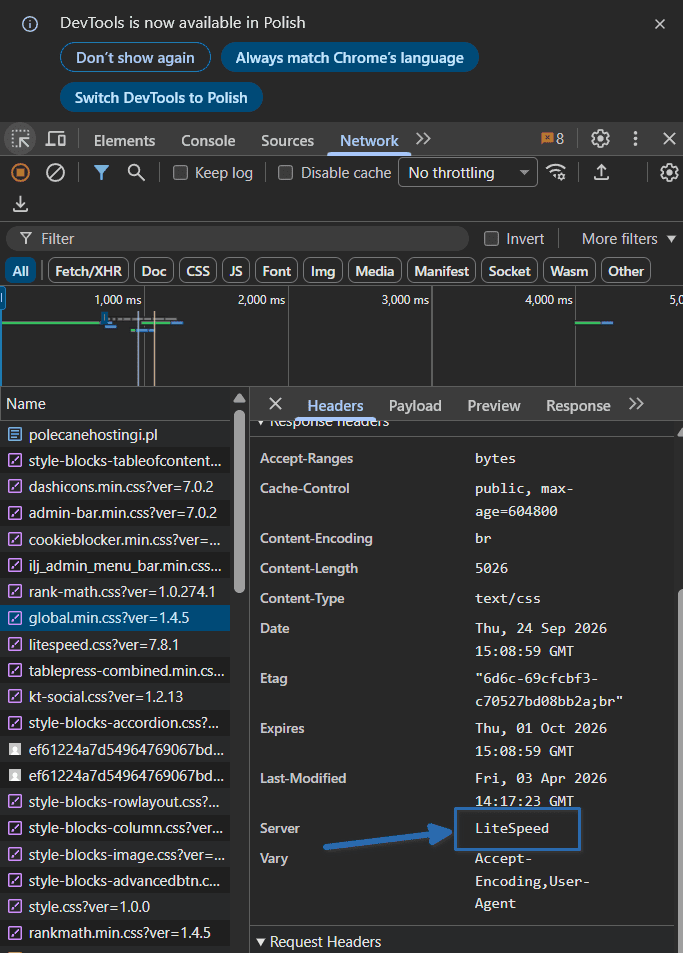Open the Response tab
683x953 pixels.
578,405
